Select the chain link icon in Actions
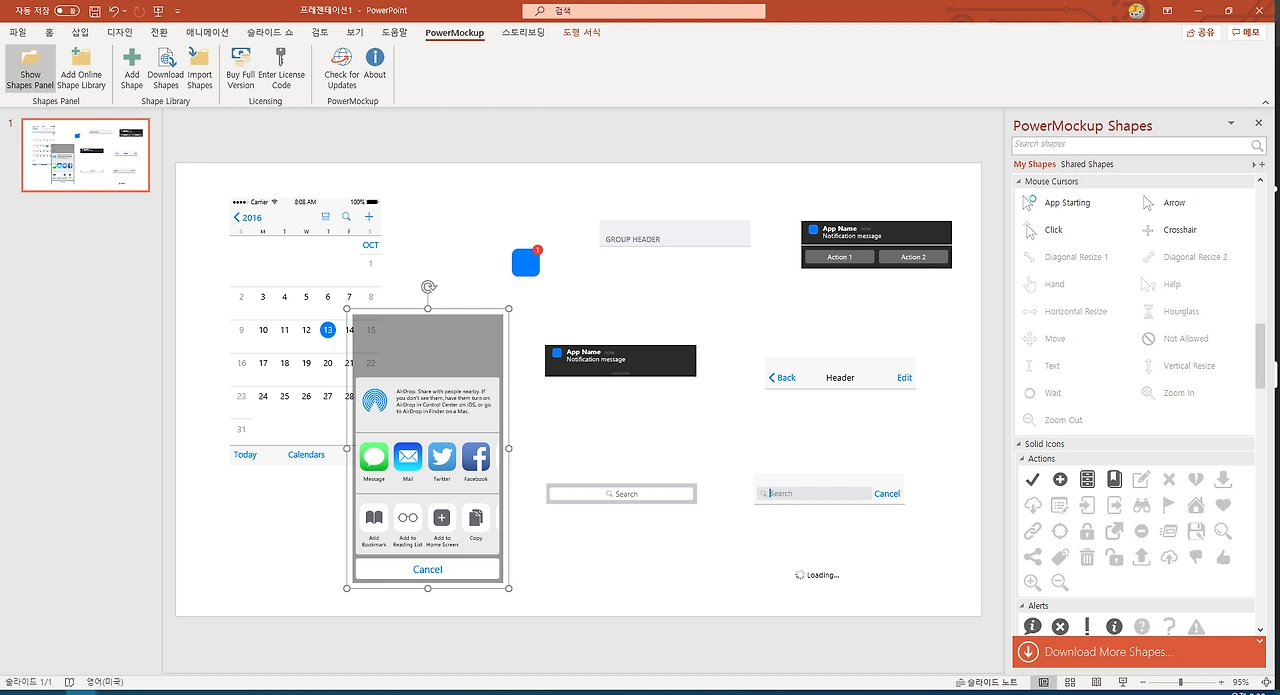1280x695 pixels. click(x=1032, y=531)
